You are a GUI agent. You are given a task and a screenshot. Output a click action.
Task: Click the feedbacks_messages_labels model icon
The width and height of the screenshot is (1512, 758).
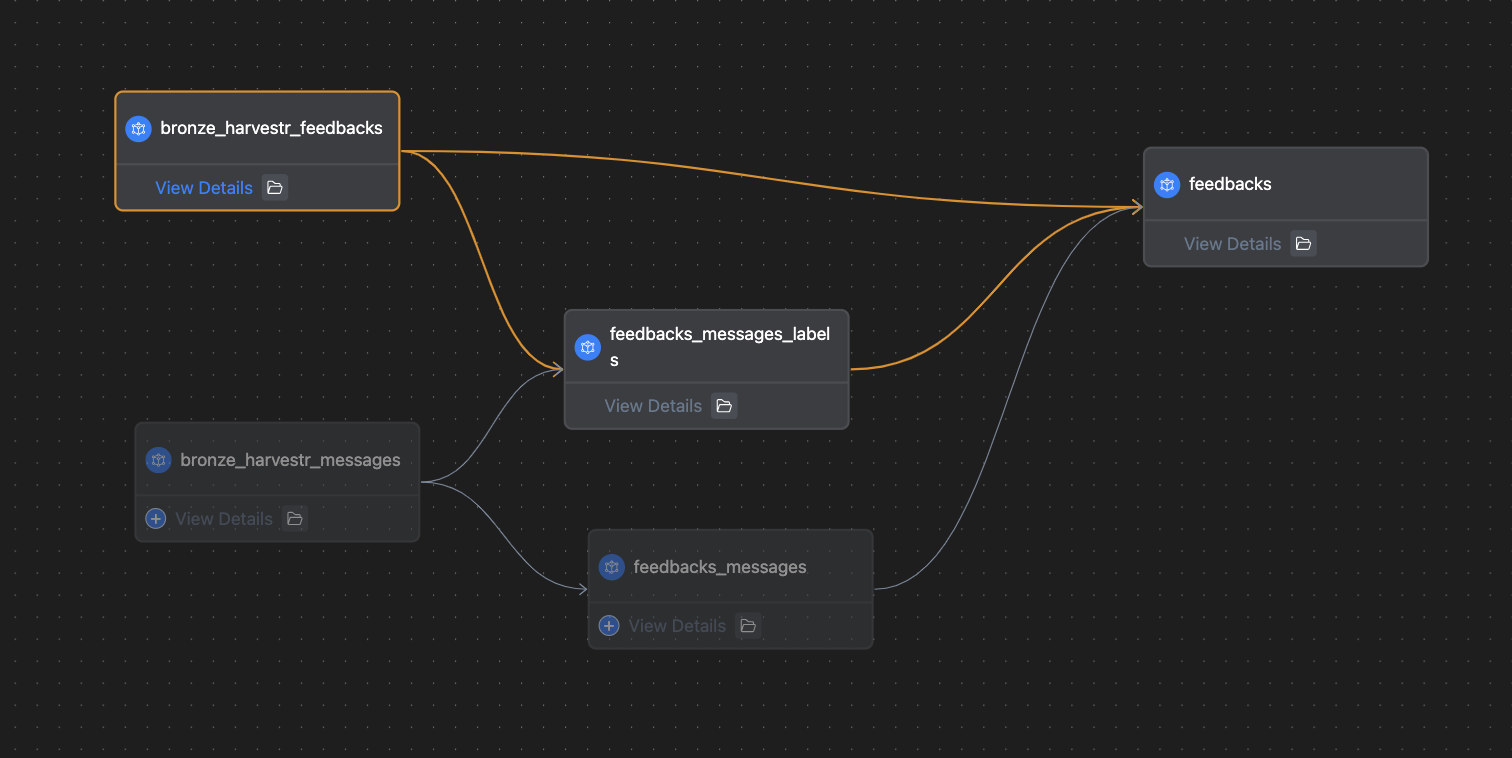coord(588,347)
